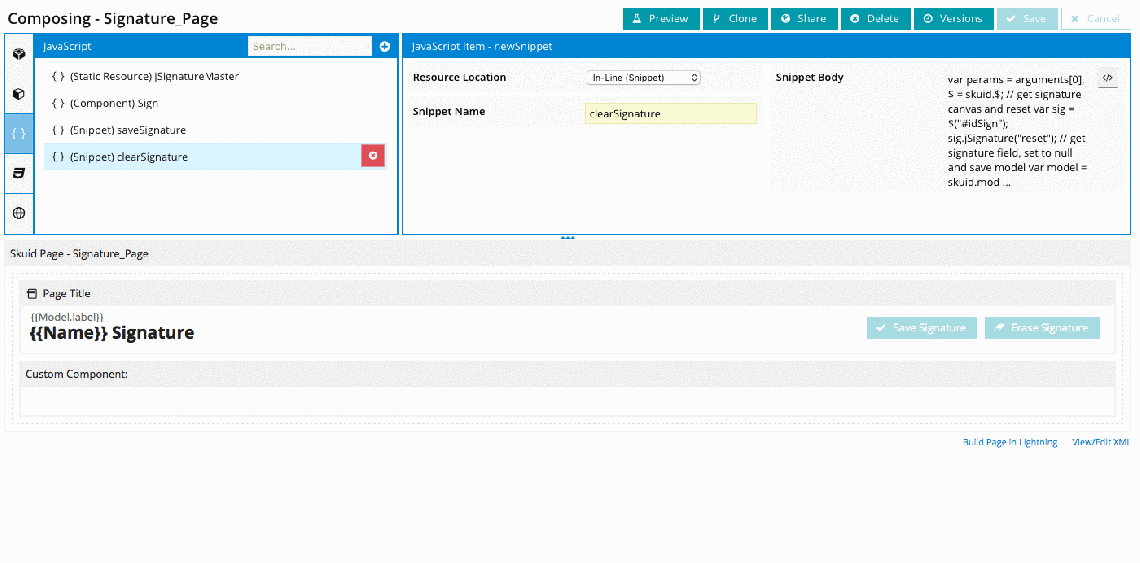Screen dimensions: 1140x563
Task: Click the Preview button
Action: [660, 19]
